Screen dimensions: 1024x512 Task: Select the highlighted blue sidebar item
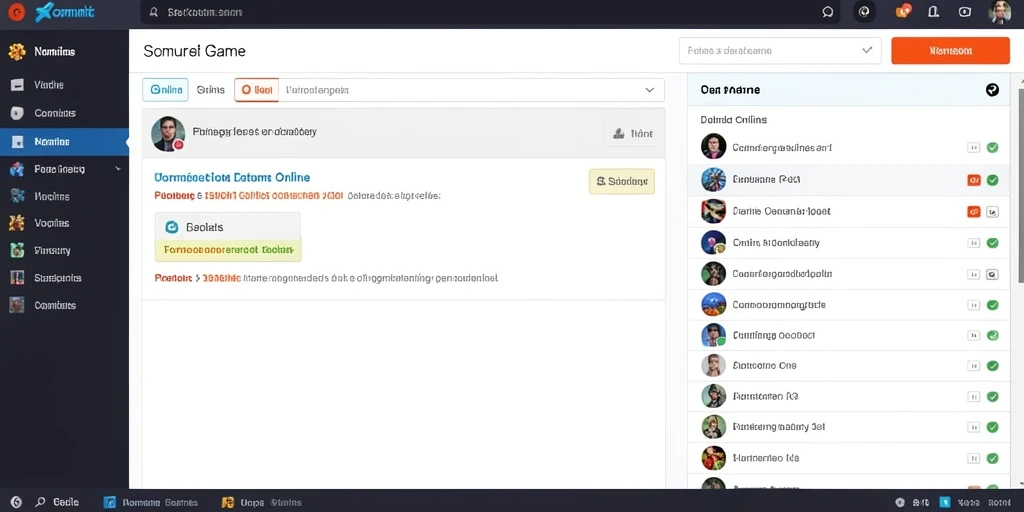coord(64,142)
